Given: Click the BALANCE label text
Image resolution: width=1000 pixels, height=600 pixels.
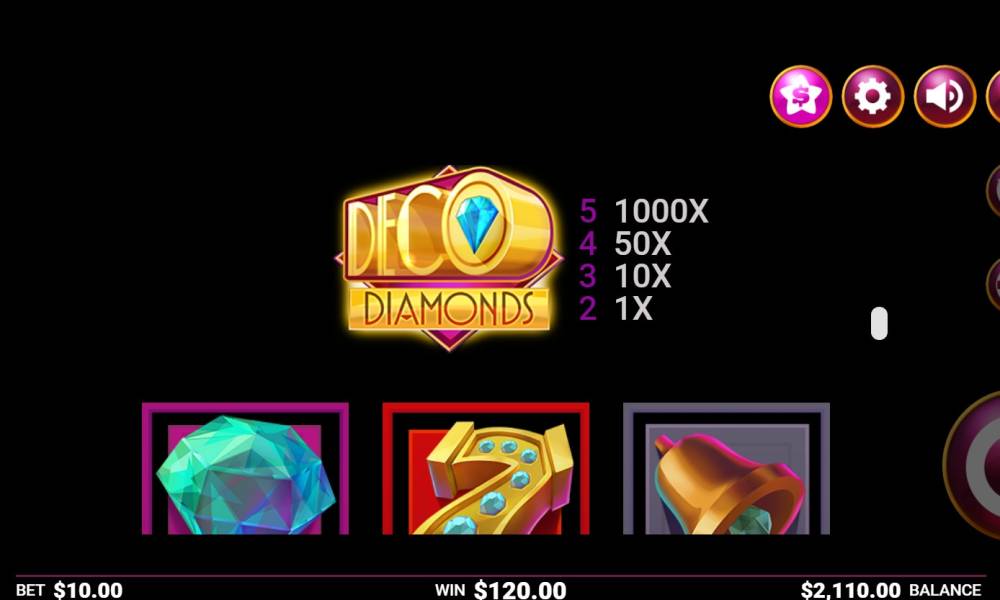Looking at the screenshot, I should 945,590.
